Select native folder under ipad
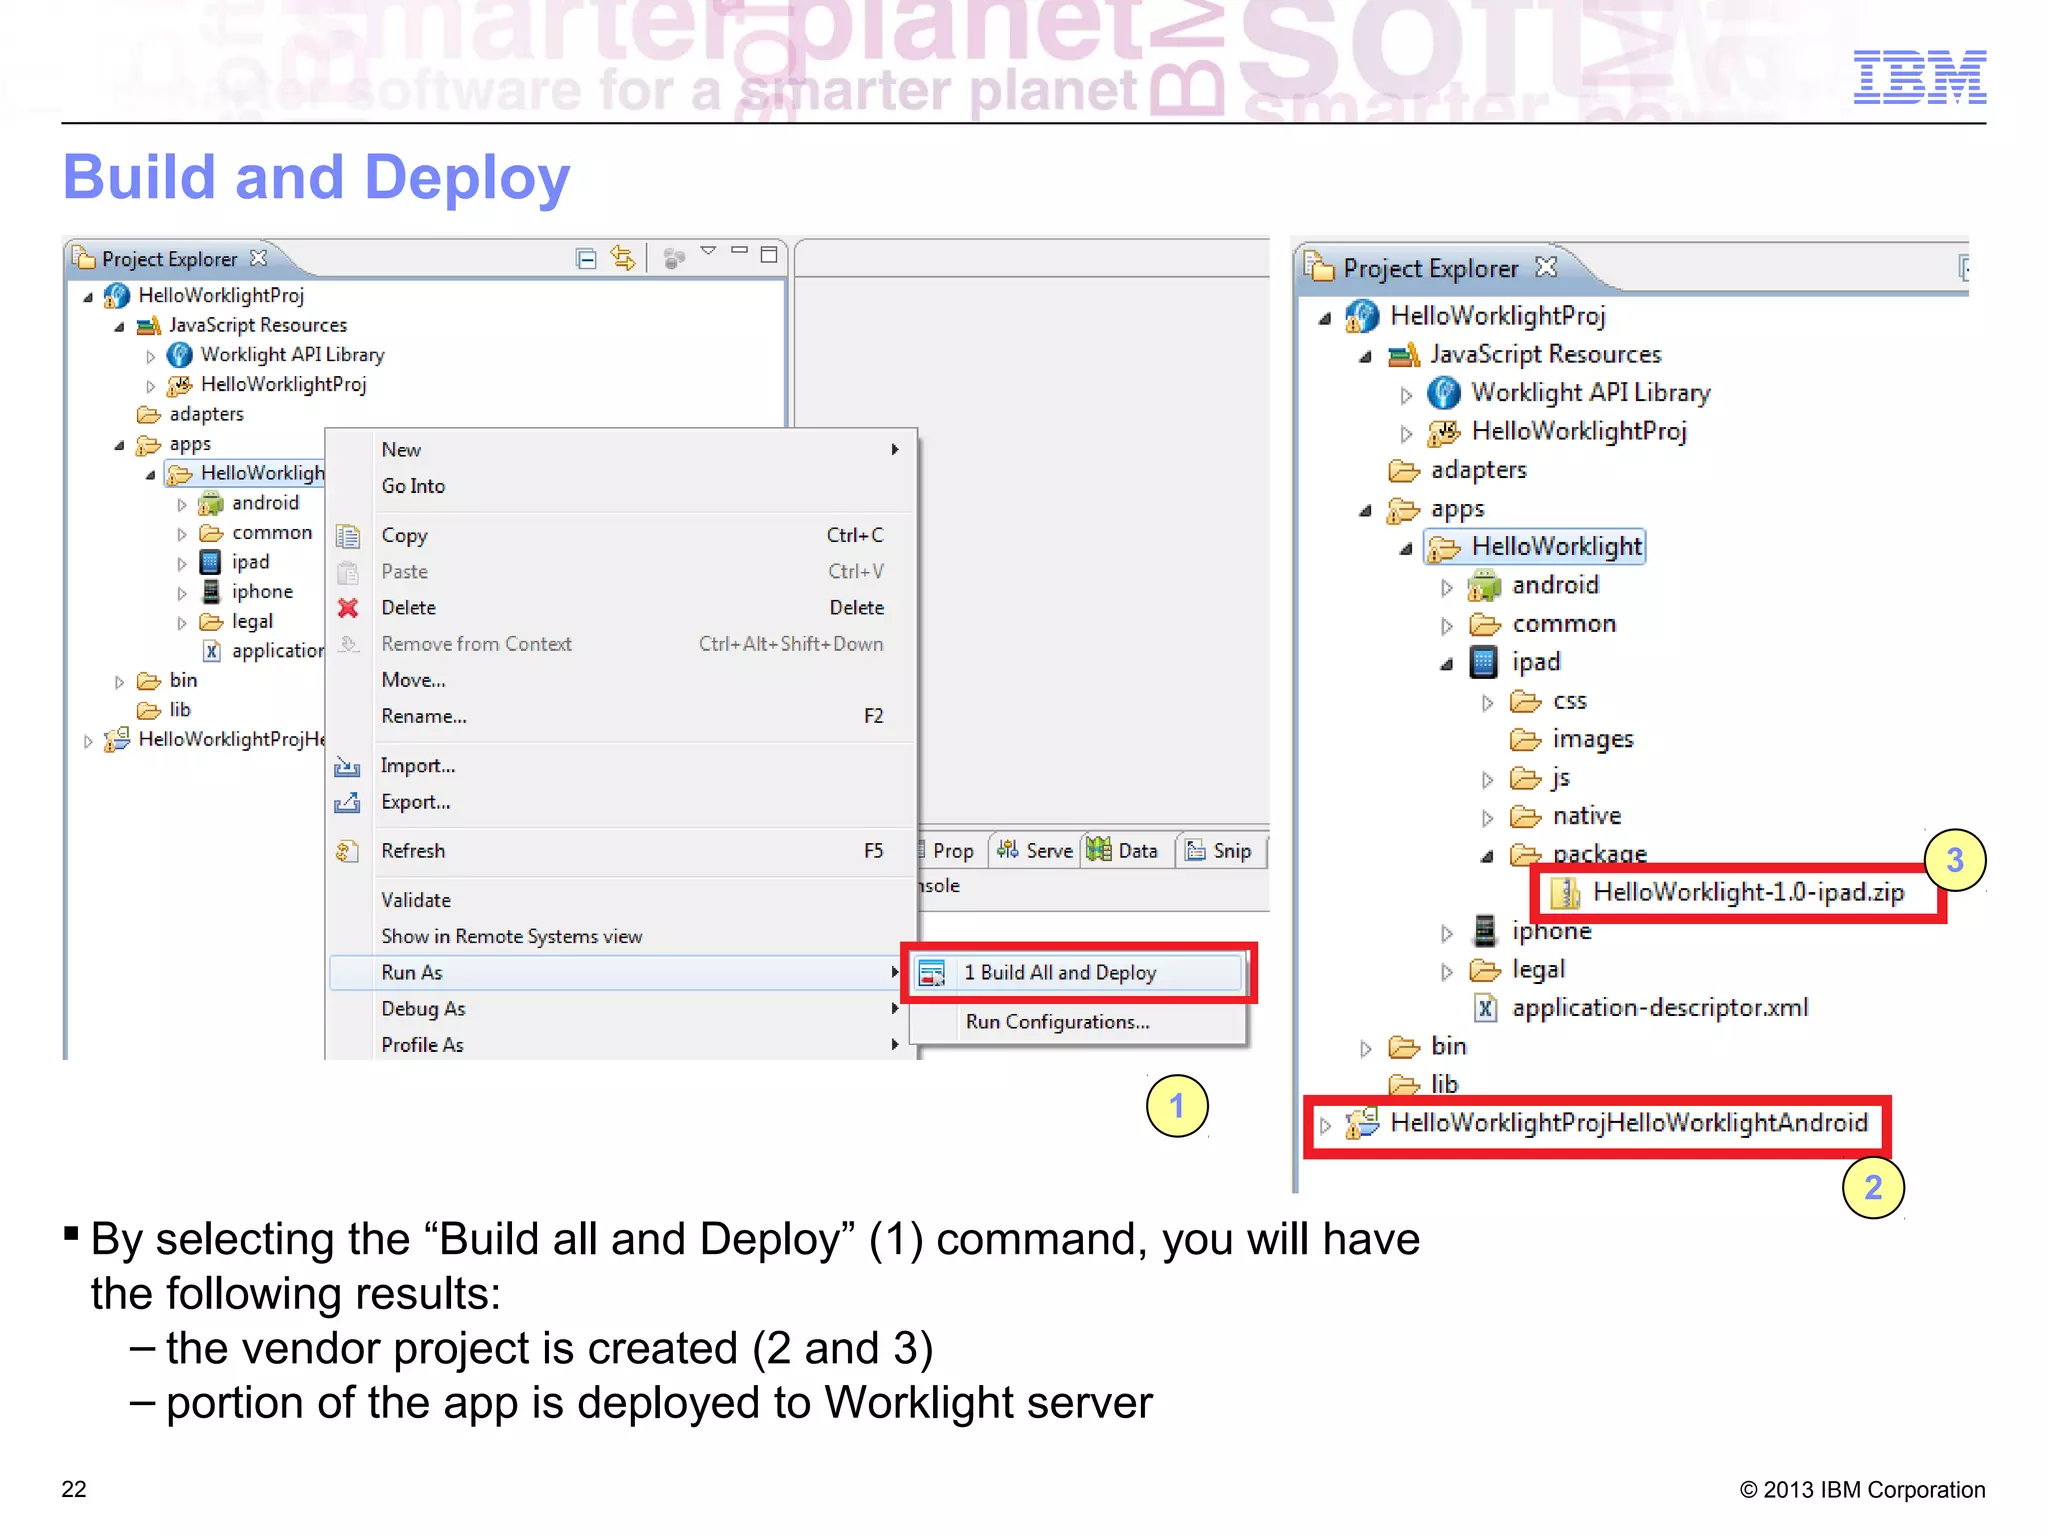The width and height of the screenshot is (2048, 1536). pyautogui.click(x=1586, y=817)
